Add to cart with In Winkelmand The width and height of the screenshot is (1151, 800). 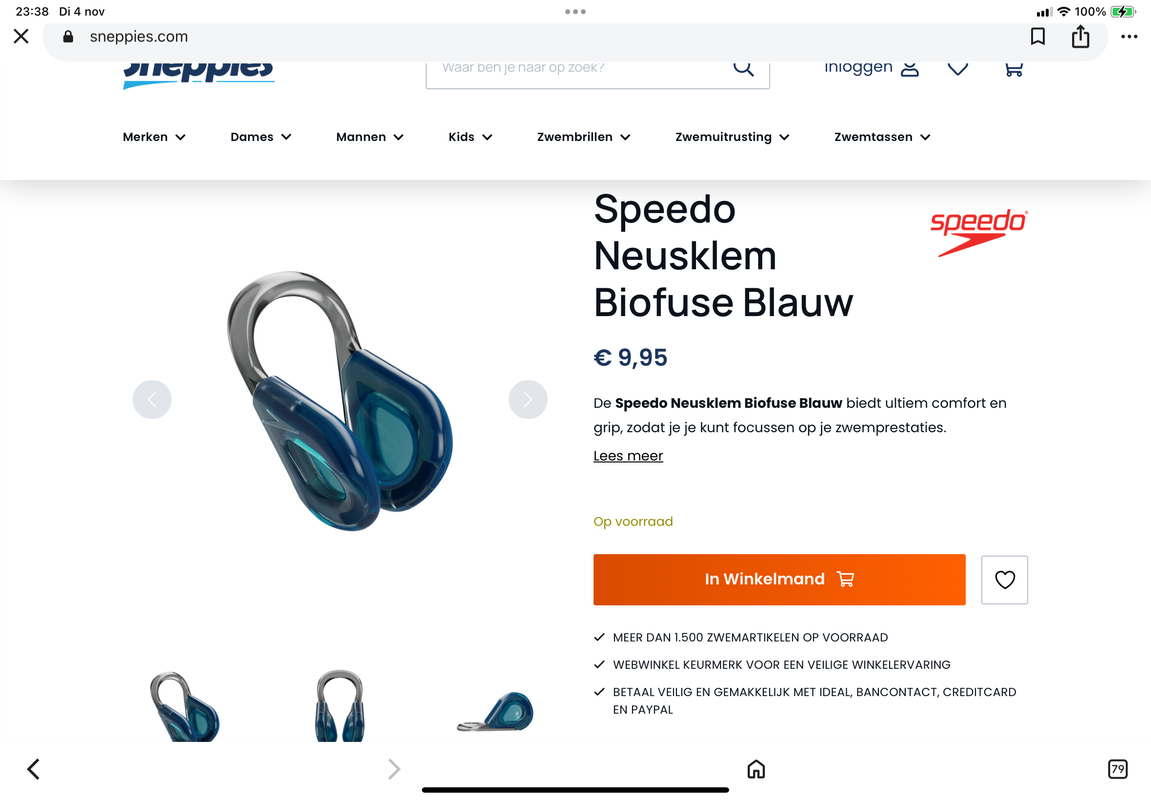tap(779, 580)
